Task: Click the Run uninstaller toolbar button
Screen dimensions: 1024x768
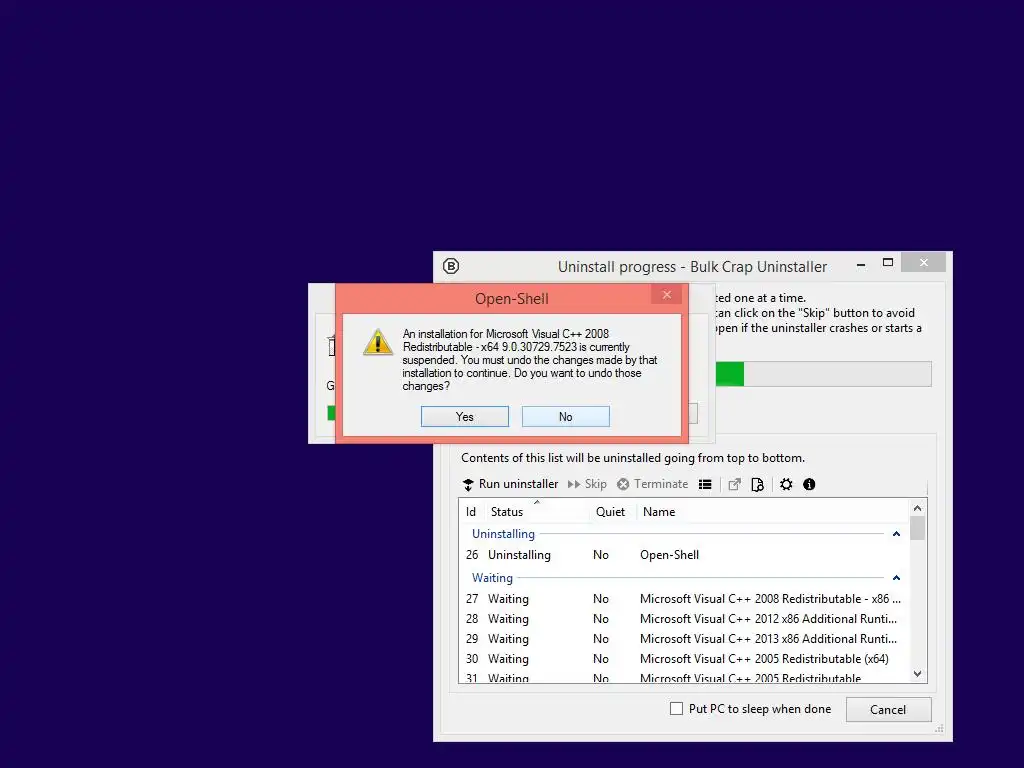Action: (x=511, y=484)
